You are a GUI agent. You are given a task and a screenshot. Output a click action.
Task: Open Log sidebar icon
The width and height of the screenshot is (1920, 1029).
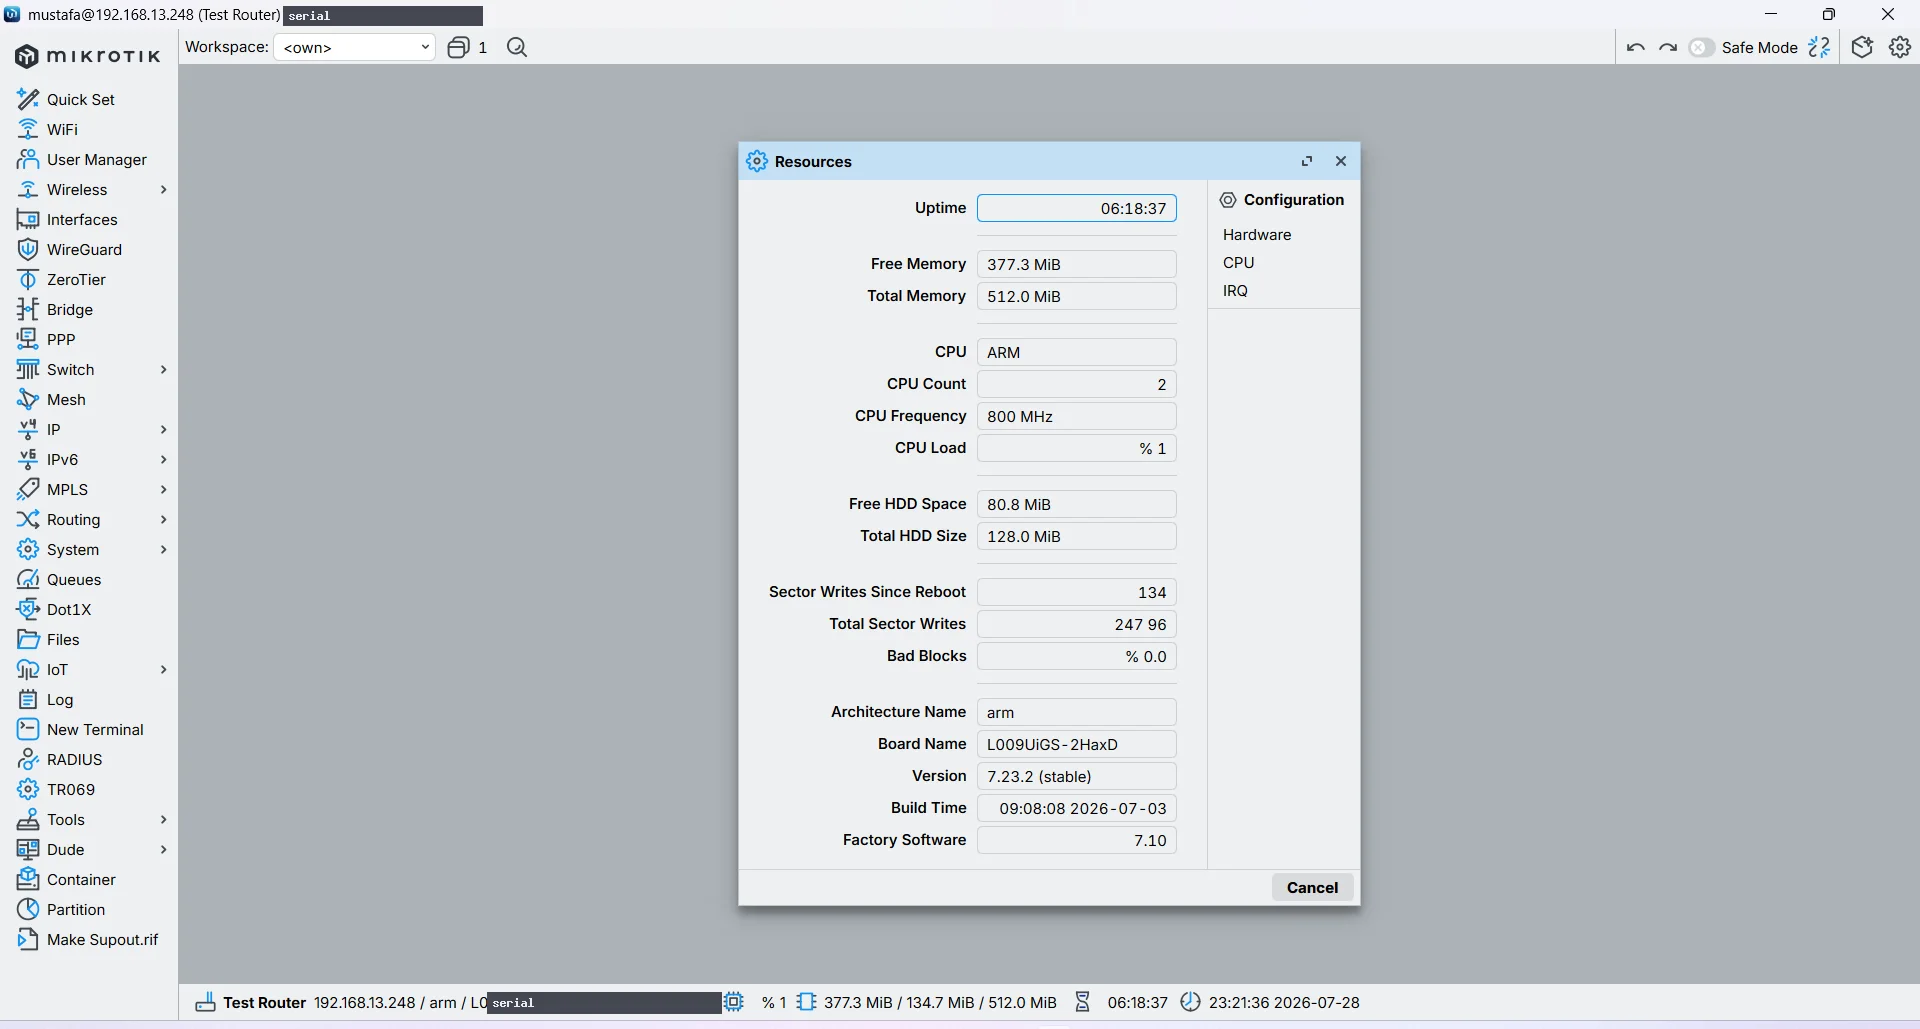point(28,699)
